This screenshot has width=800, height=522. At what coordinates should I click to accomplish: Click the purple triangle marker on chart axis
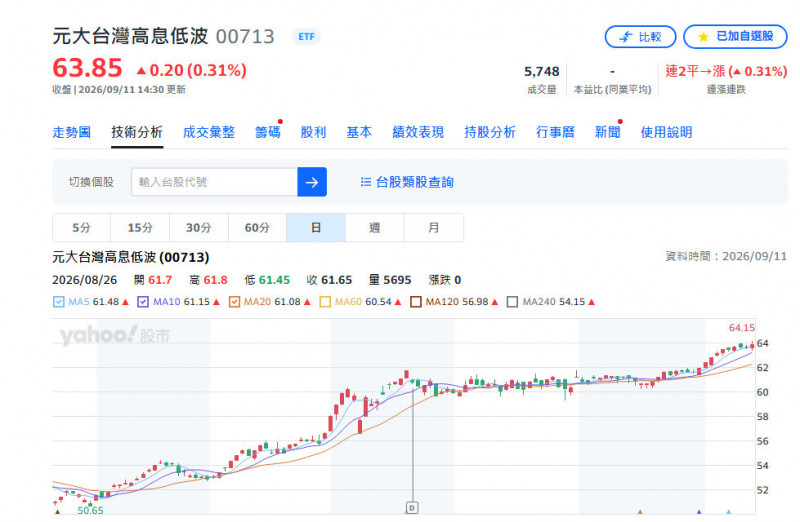pos(699,511)
